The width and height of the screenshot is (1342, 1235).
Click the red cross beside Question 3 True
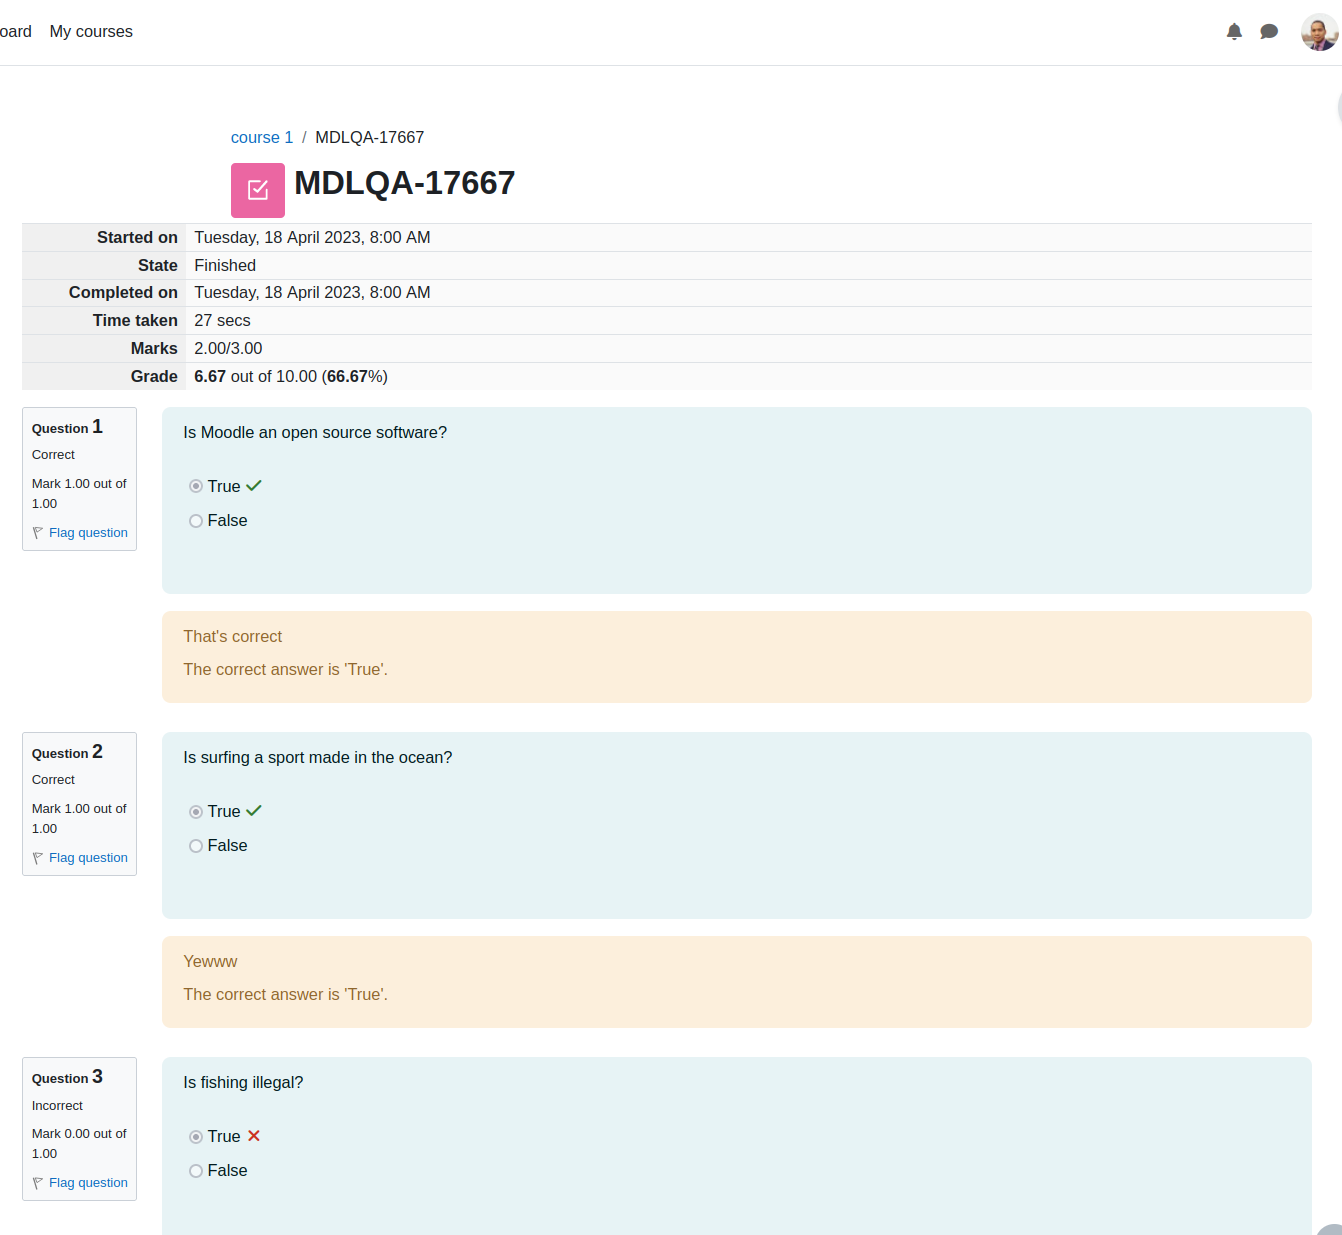pos(254,1136)
